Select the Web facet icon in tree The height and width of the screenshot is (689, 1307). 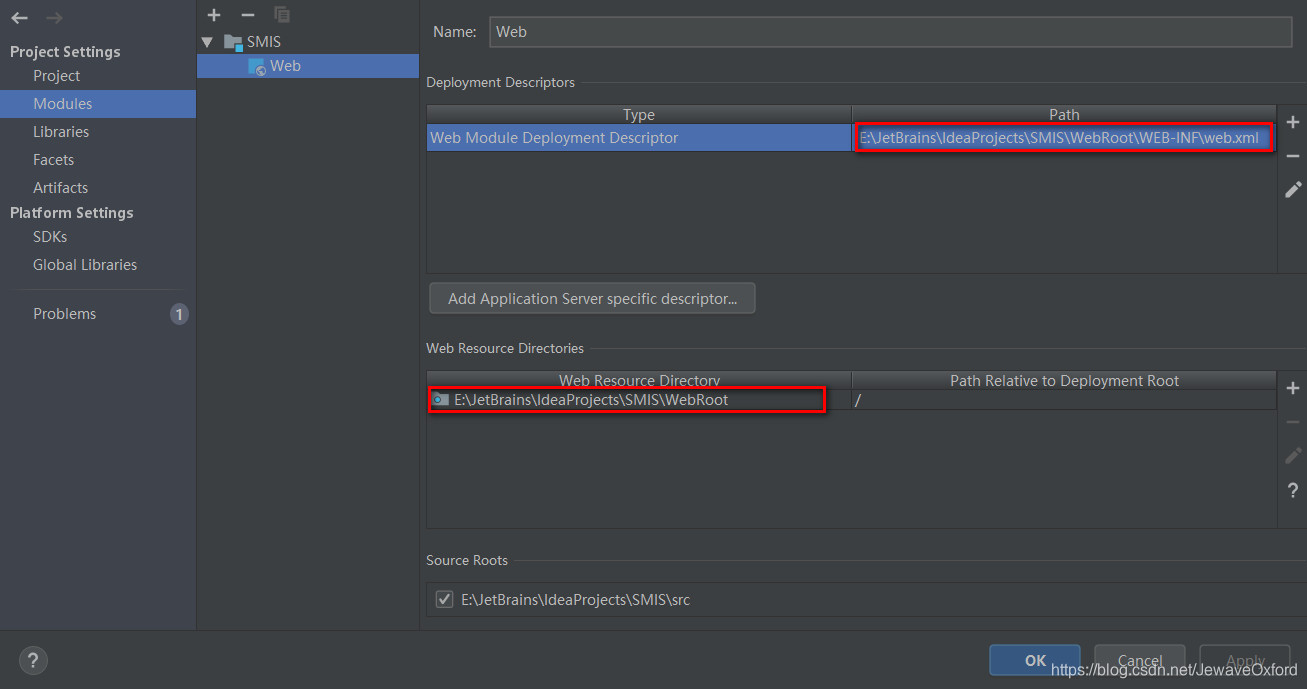point(257,66)
